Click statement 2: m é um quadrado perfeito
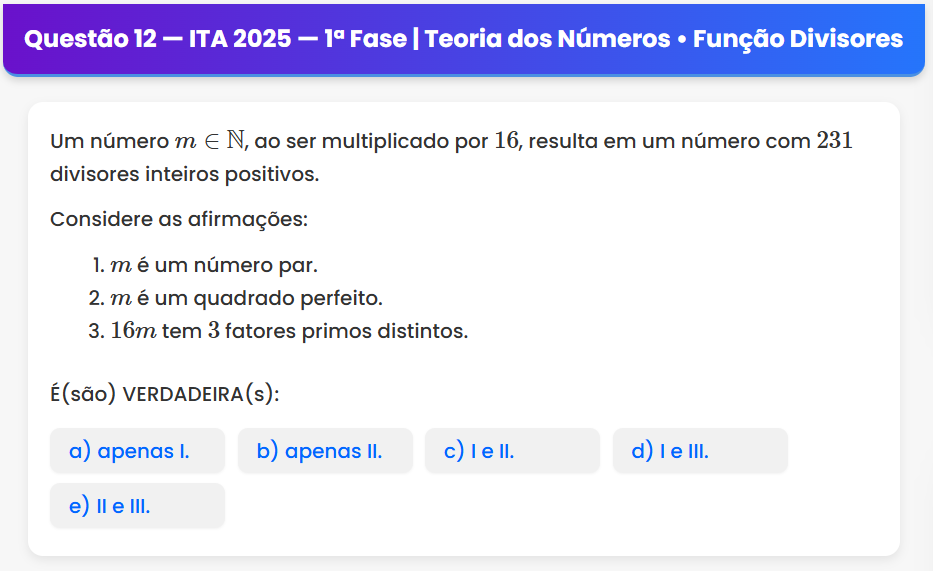 click(246, 298)
